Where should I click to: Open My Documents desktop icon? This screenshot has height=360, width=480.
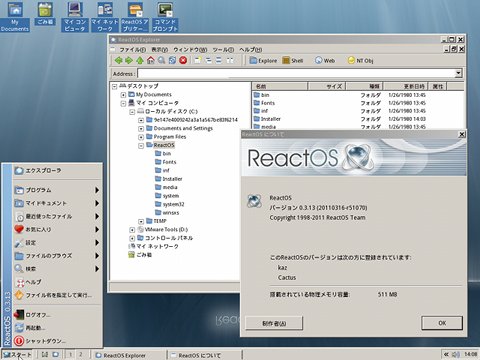(x=15, y=17)
